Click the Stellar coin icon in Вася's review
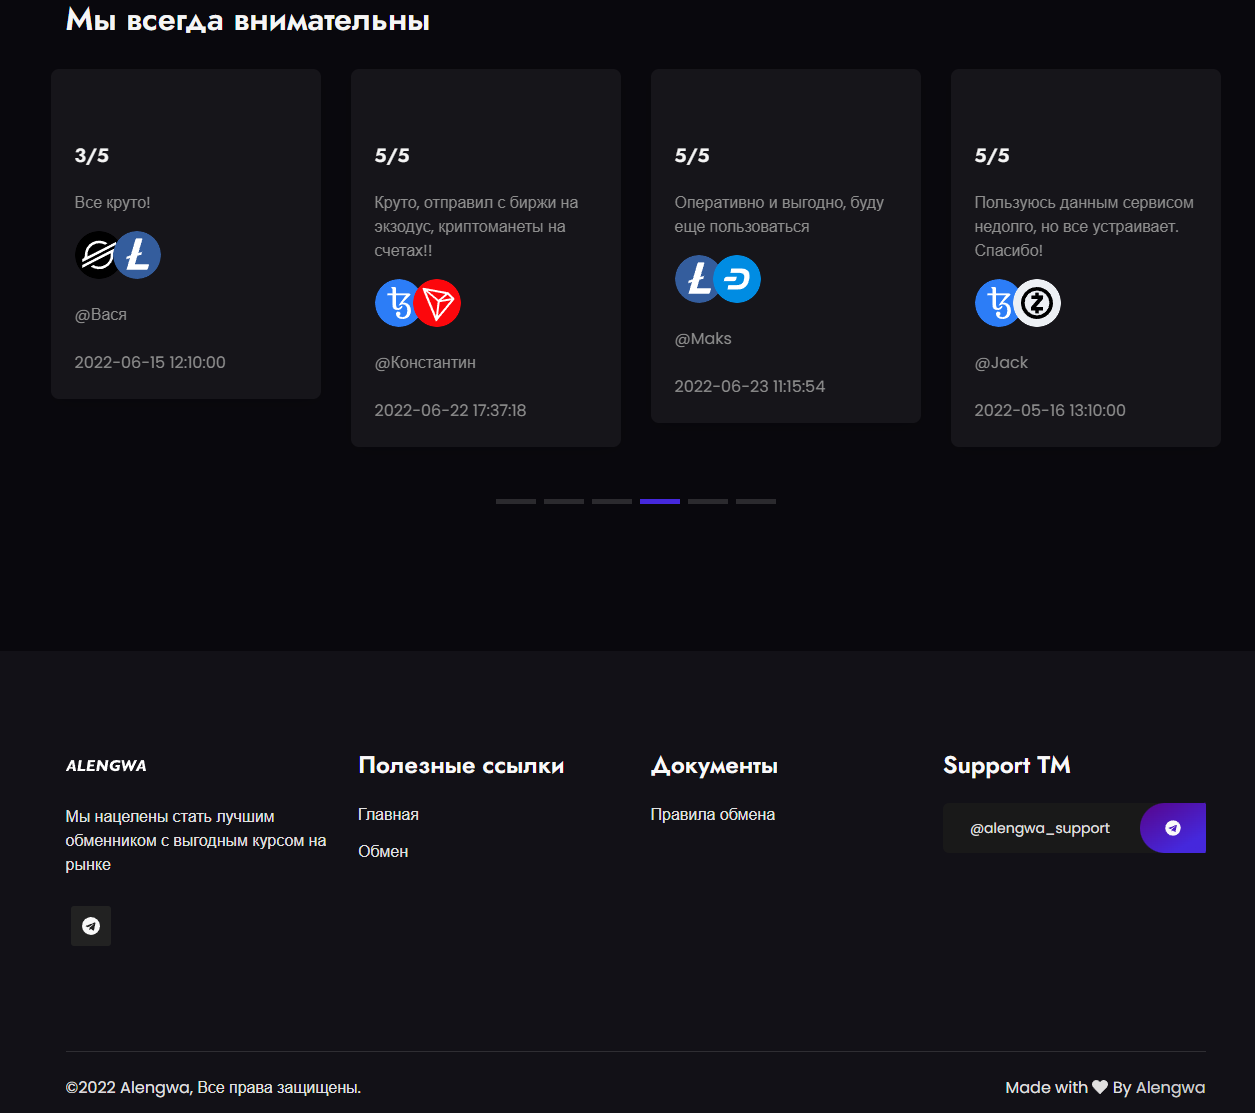This screenshot has height=1113, width=1255. coord(96,255)
